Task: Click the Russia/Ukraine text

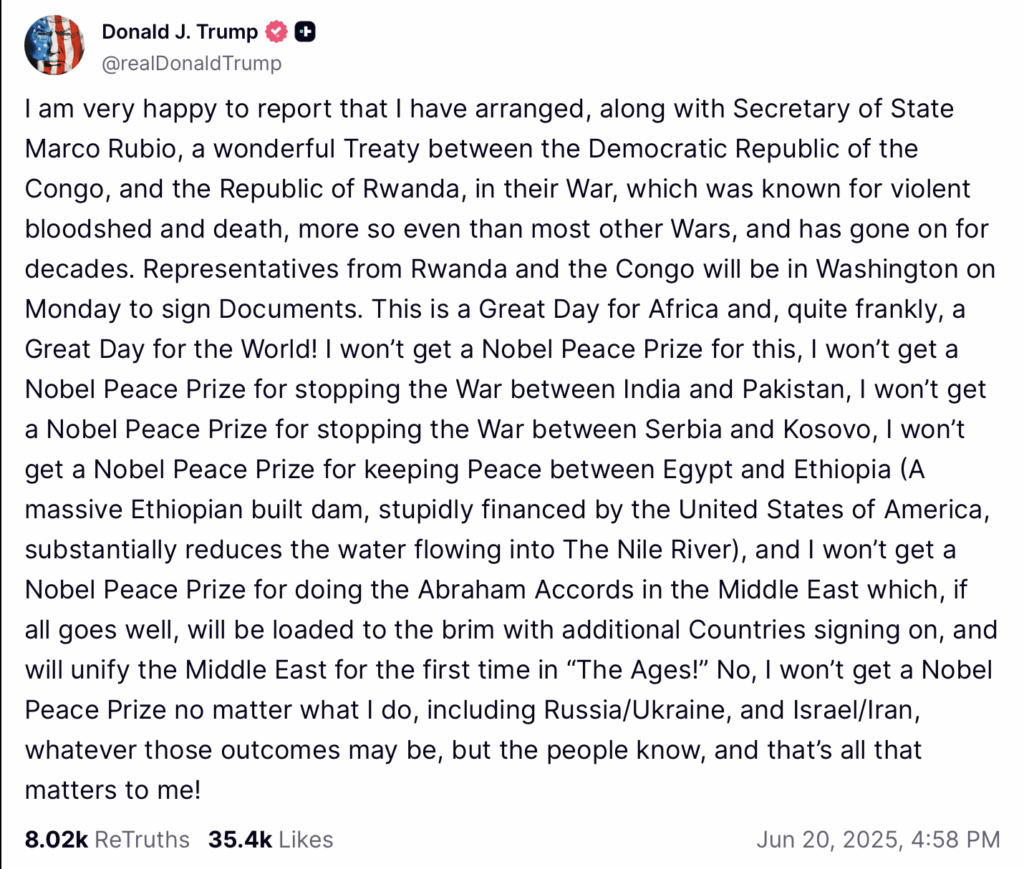Action: (x=635, y=710)
